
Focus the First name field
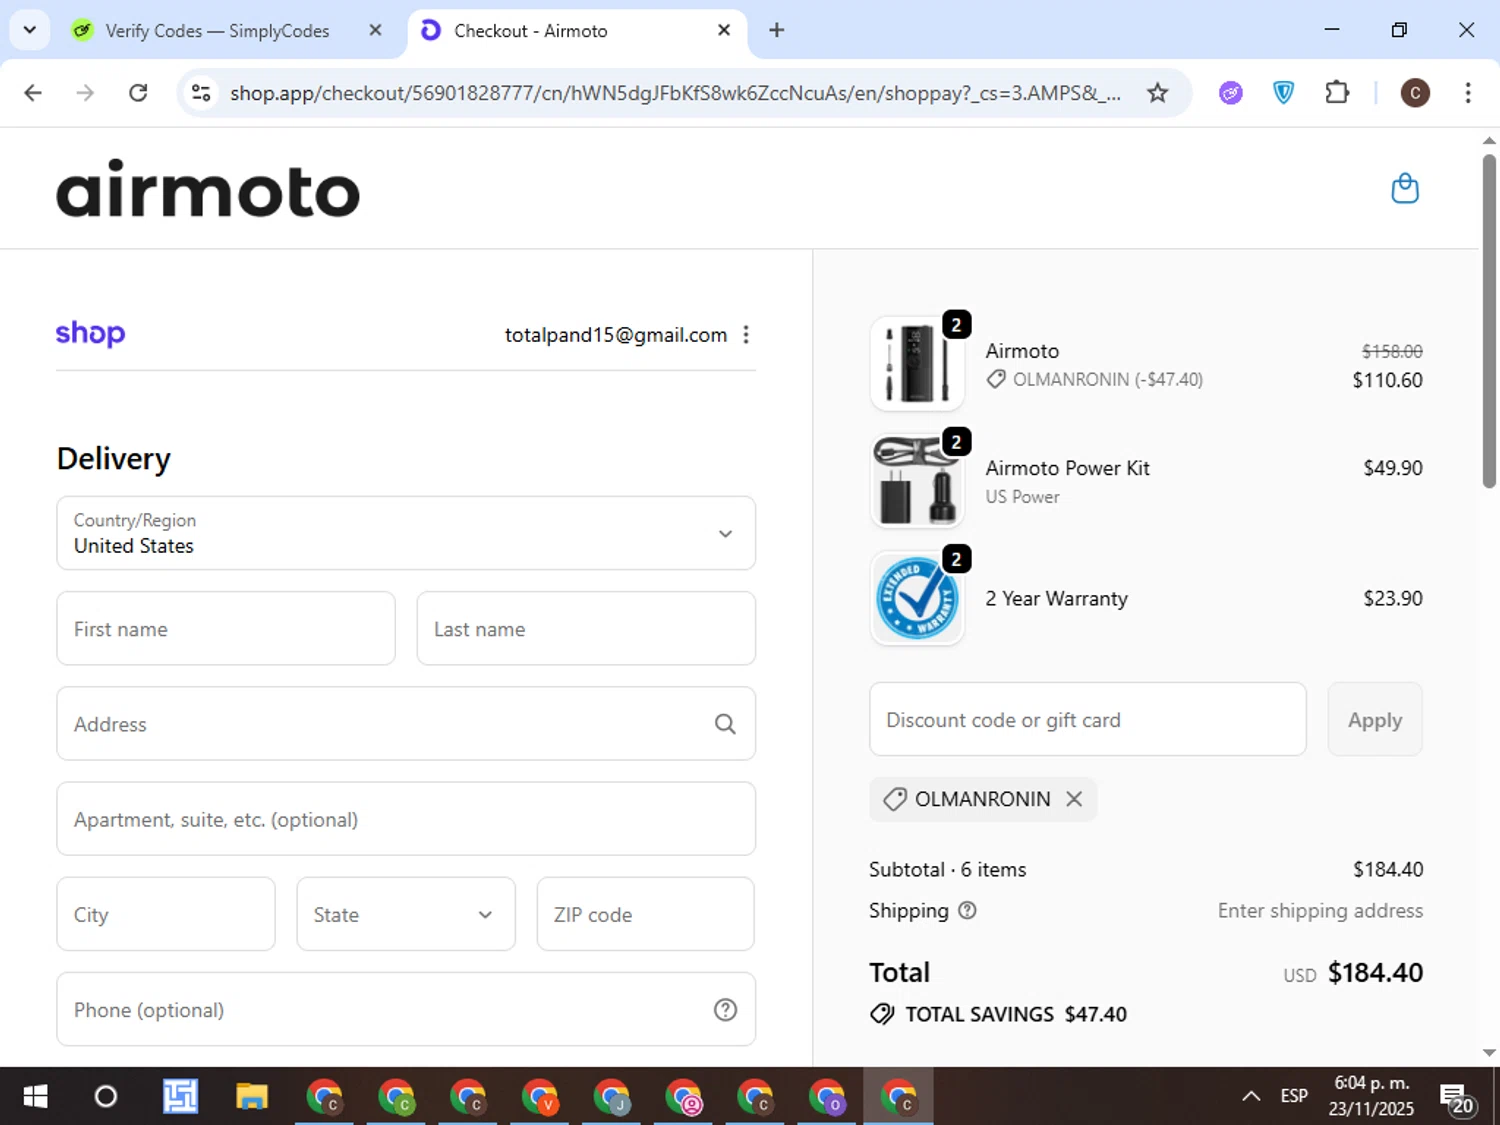[x=226, y=628]
